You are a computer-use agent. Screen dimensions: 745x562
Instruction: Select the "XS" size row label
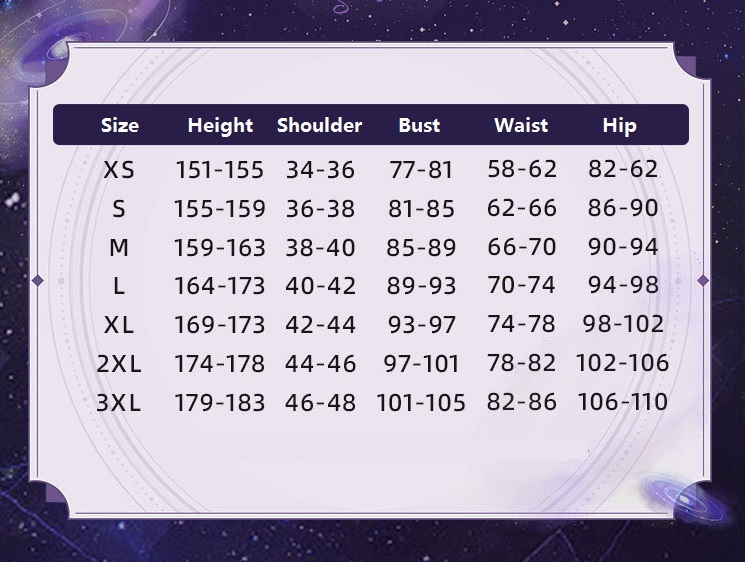pyautogui.click(x=119, y=170)
